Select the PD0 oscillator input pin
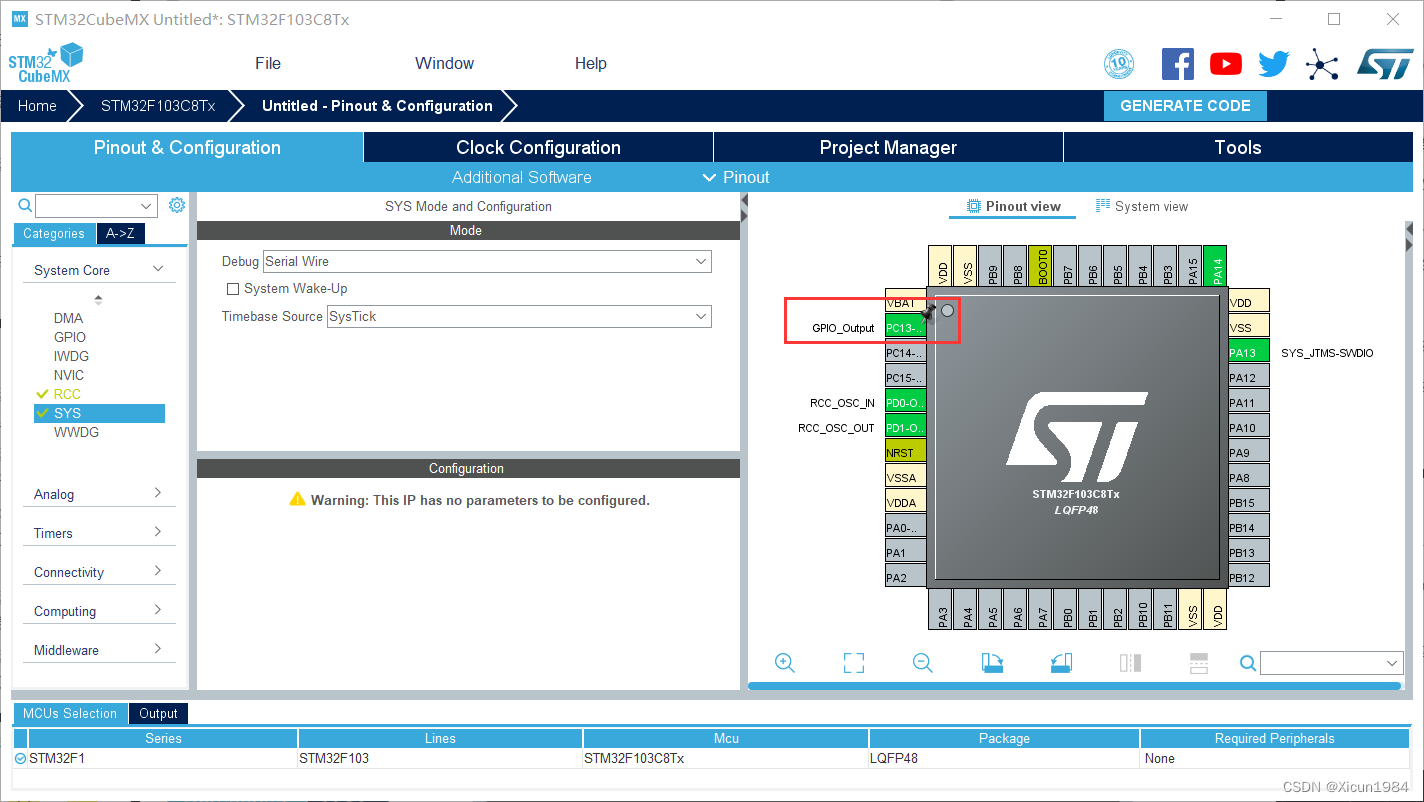 [905, 403]
